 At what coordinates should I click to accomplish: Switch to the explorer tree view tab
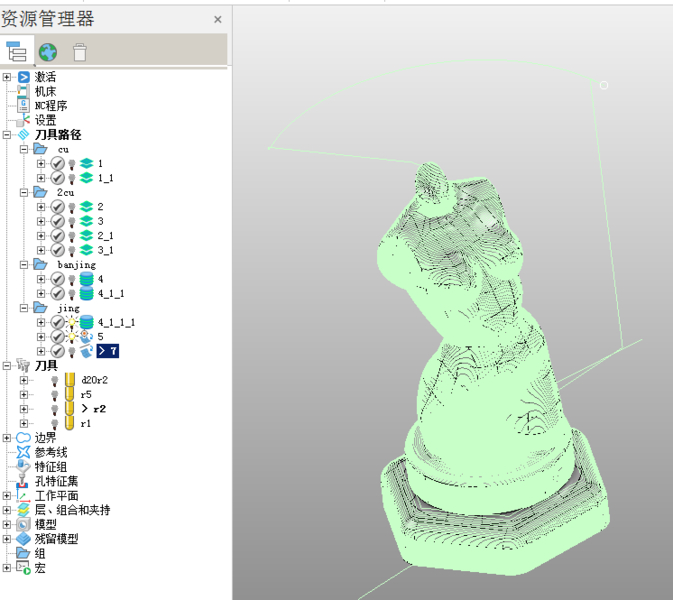pyautogui.click(x=17, y=52)
